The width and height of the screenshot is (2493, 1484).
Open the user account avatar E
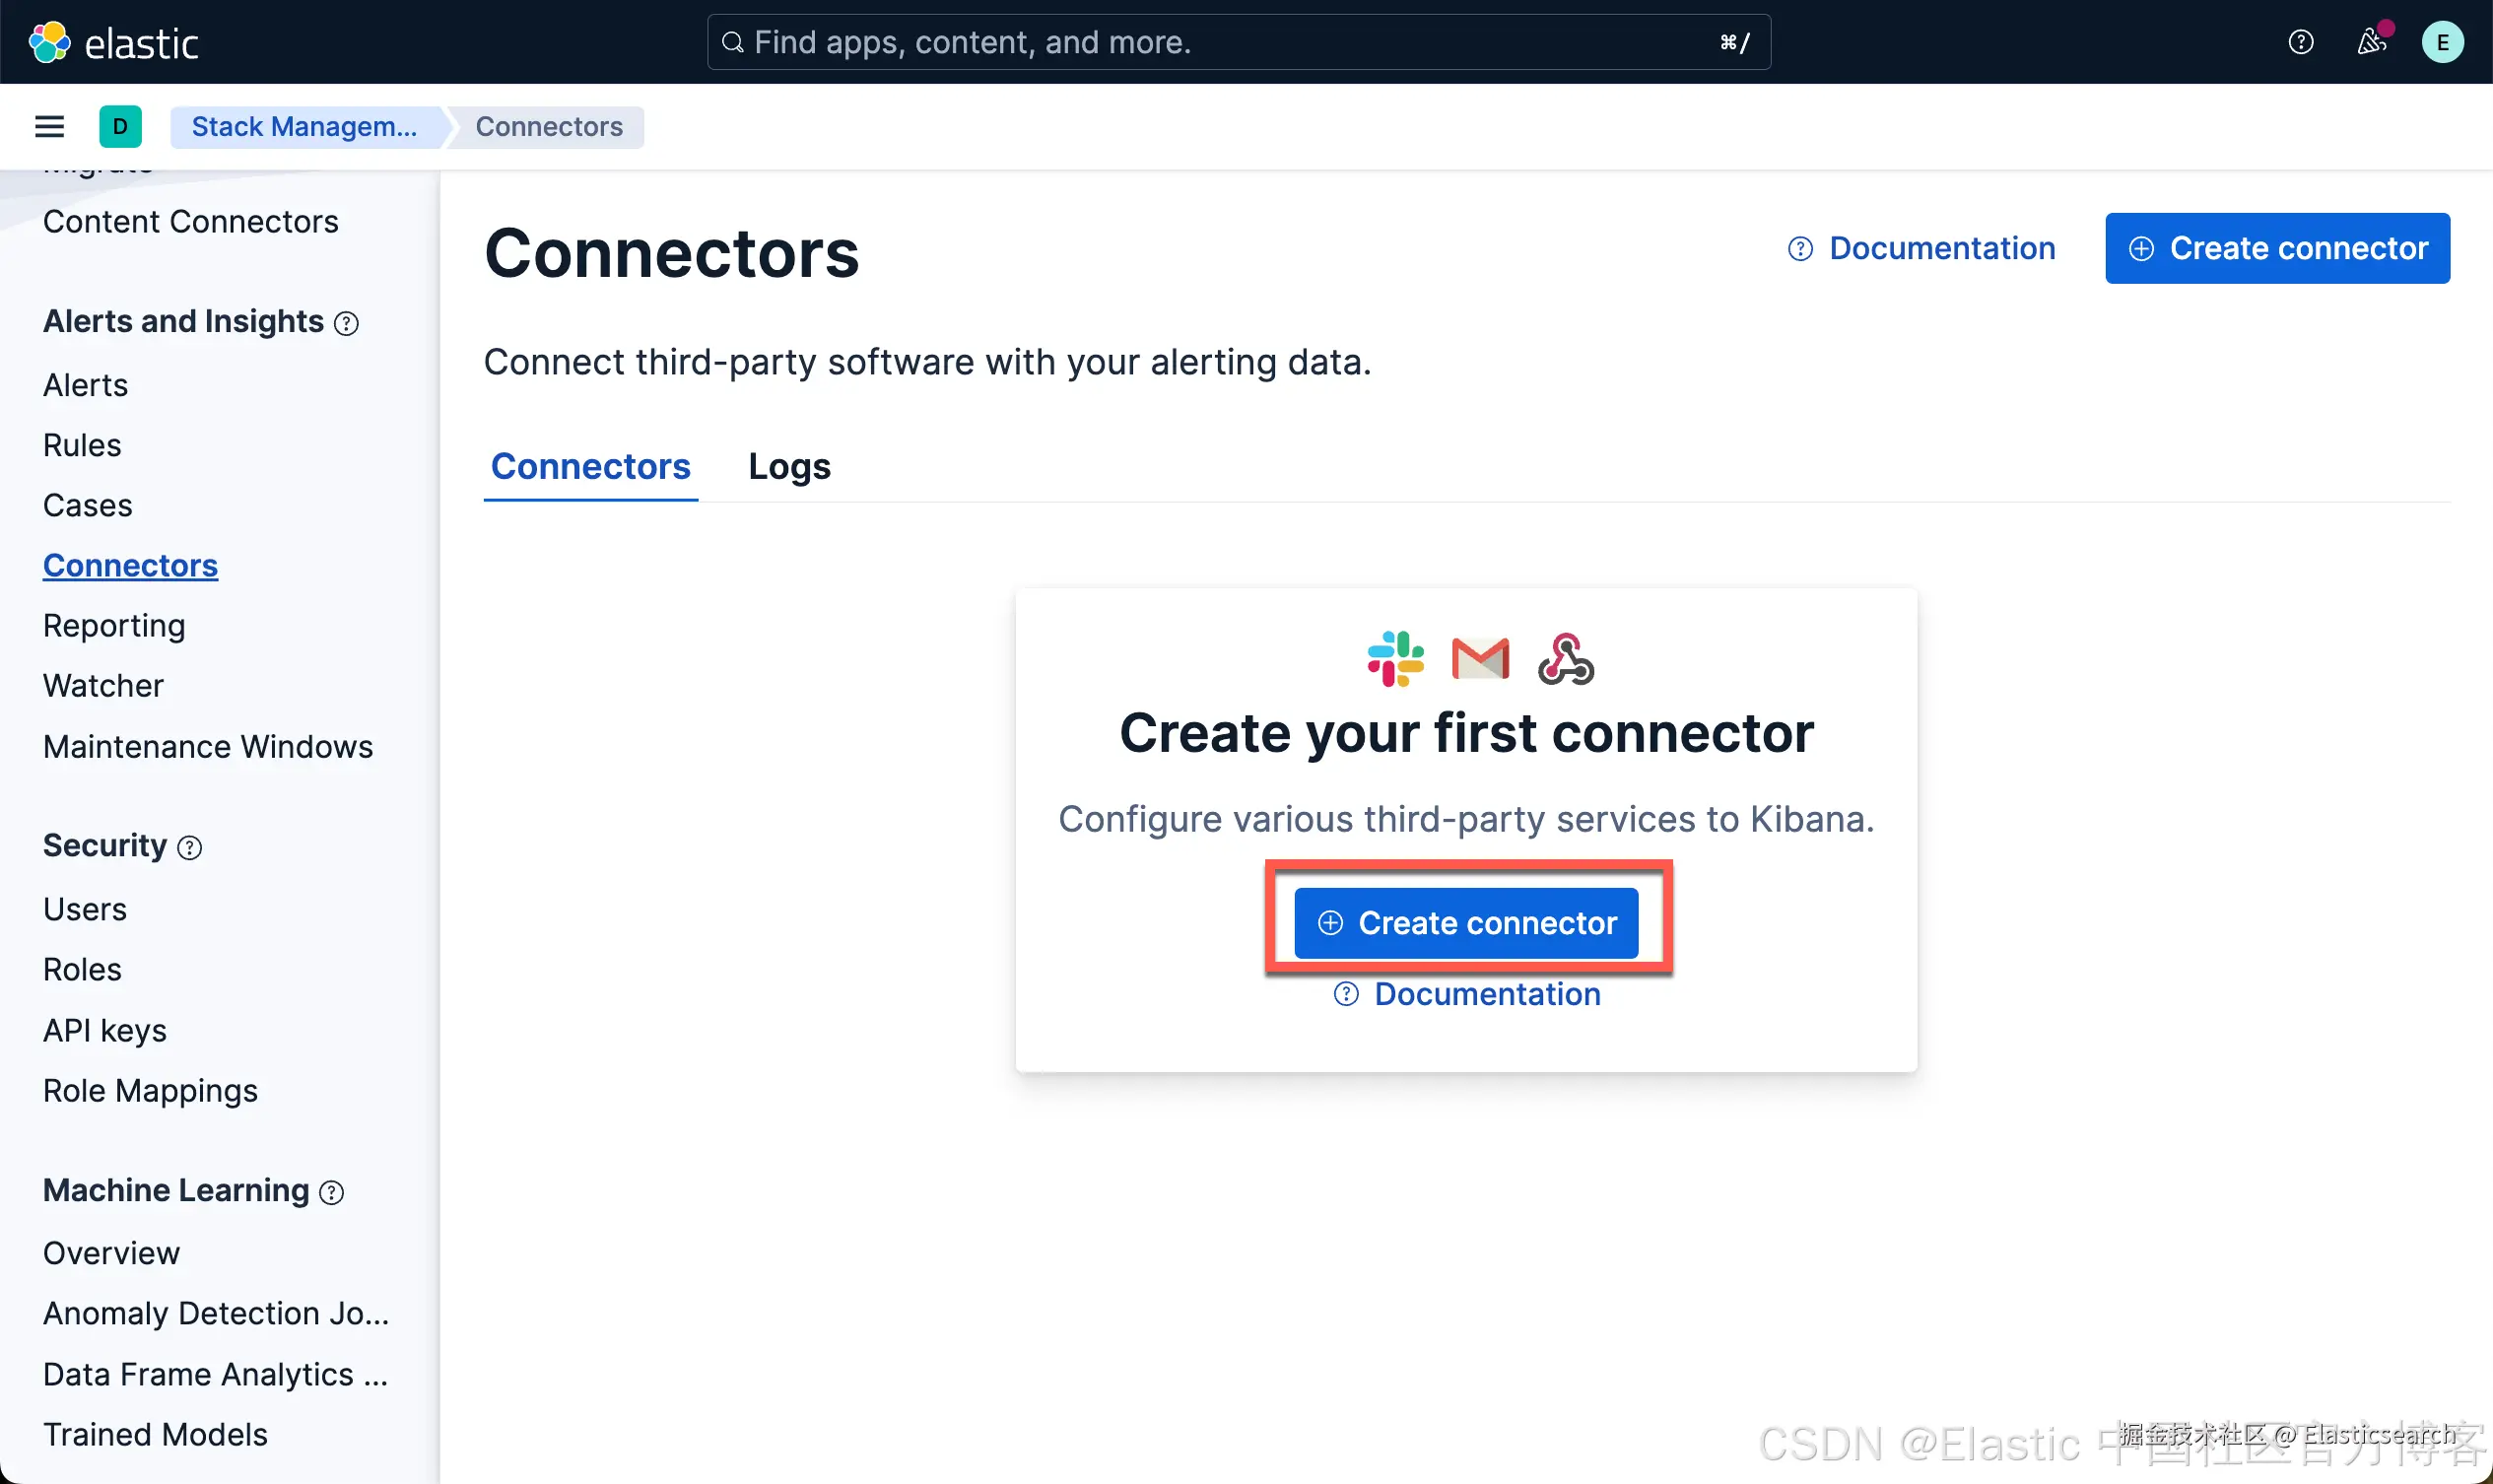(x=2442, y=42)
